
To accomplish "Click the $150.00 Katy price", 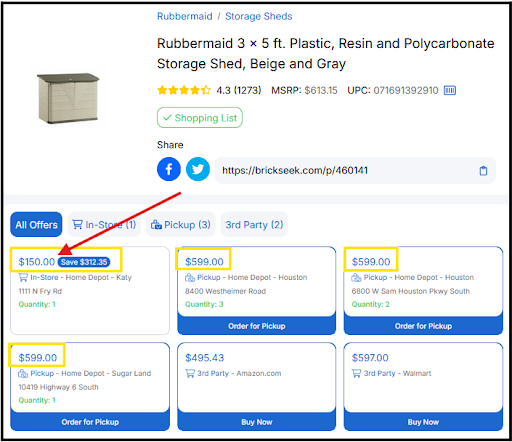I will pyautogui.click(x=37, y=262).
